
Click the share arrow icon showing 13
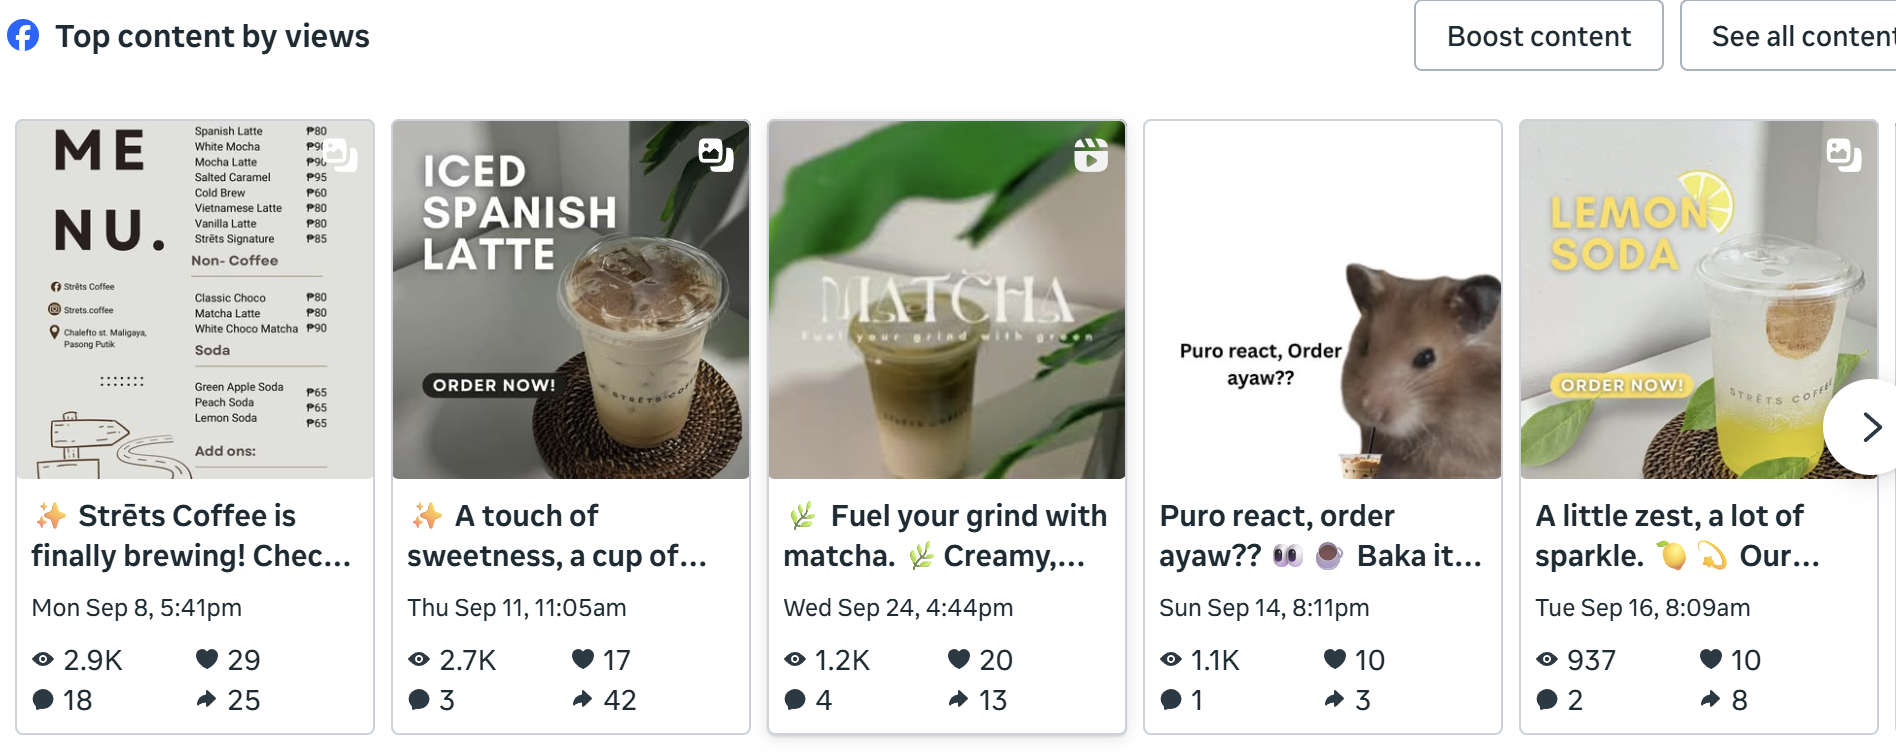[x=958, y=699]
